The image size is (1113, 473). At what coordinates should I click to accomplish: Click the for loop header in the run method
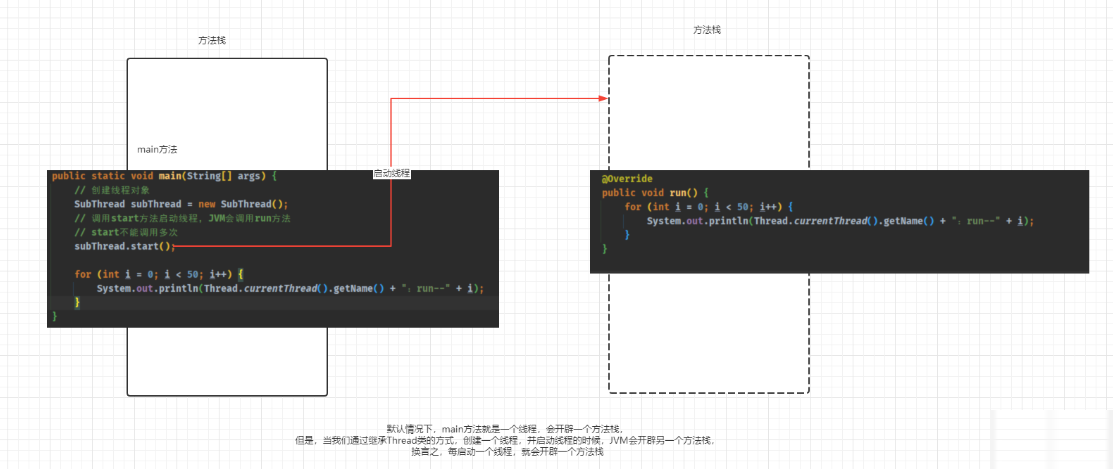click(x=708, y=207)
